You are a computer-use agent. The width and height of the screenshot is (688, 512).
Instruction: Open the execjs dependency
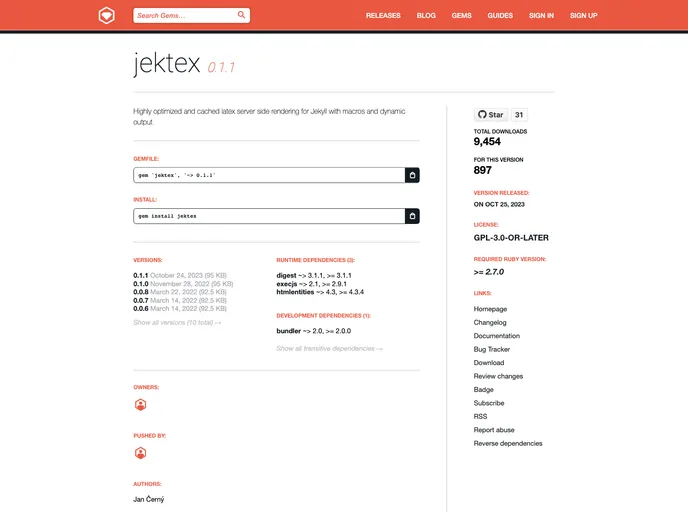click(x=287, y=284)
